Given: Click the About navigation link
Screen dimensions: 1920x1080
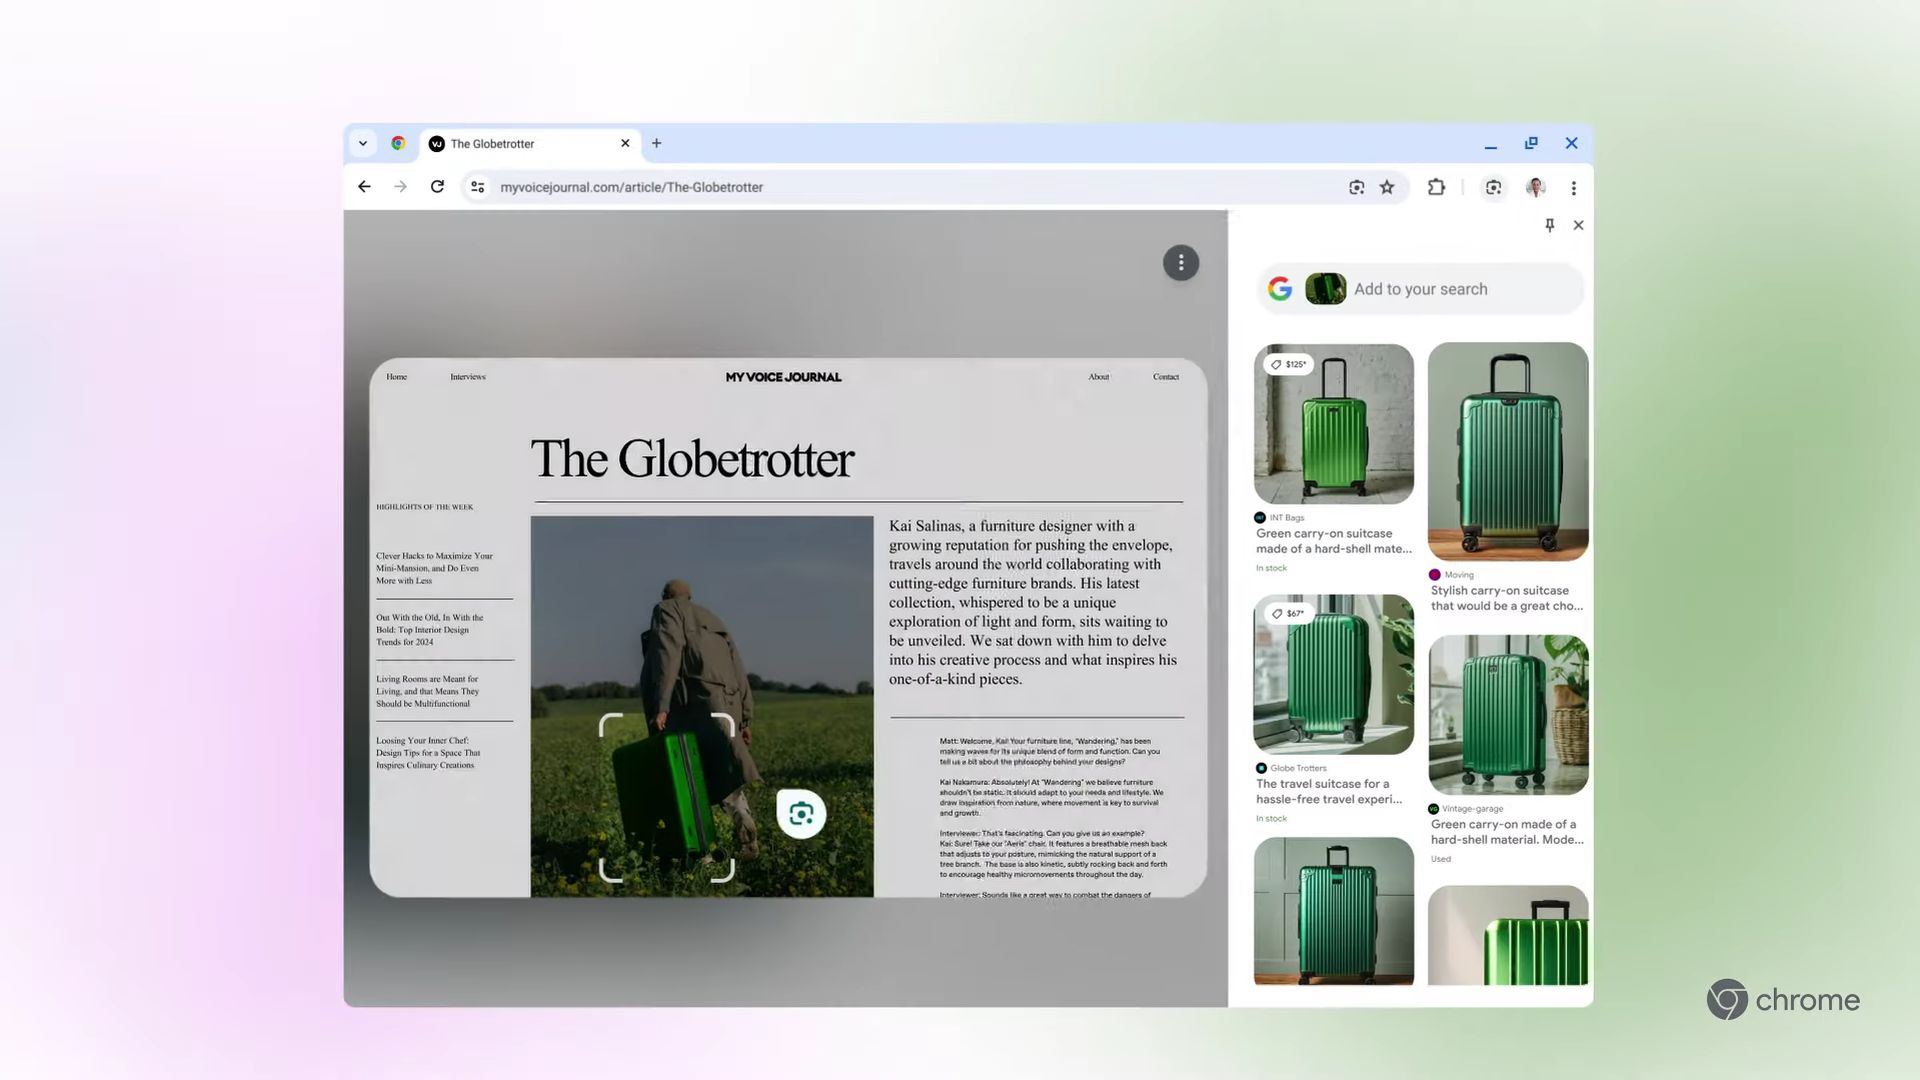Looking at the screenshot, I should pyautogui.click(x=1098, y=376).
